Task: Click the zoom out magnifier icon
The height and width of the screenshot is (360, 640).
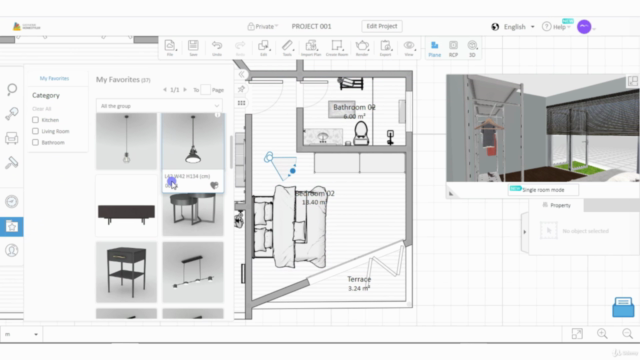Action: pyautogui.click(x=628, y=334)
